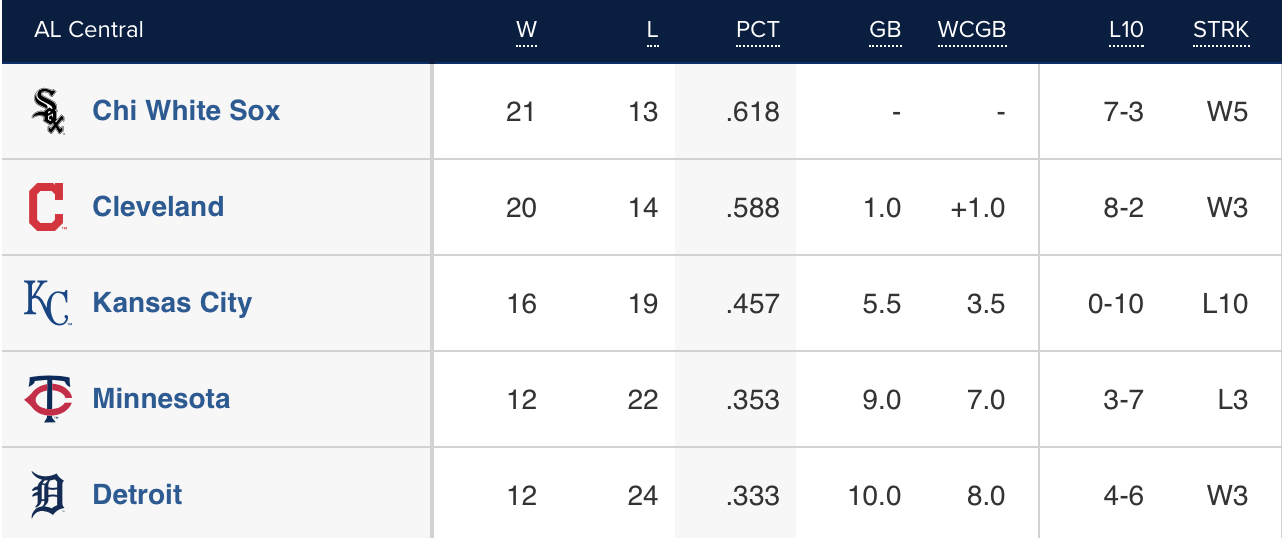Click the Chicago White Sox logo
The width and height of the screenshot is (1282, 538).
point(48,111)
